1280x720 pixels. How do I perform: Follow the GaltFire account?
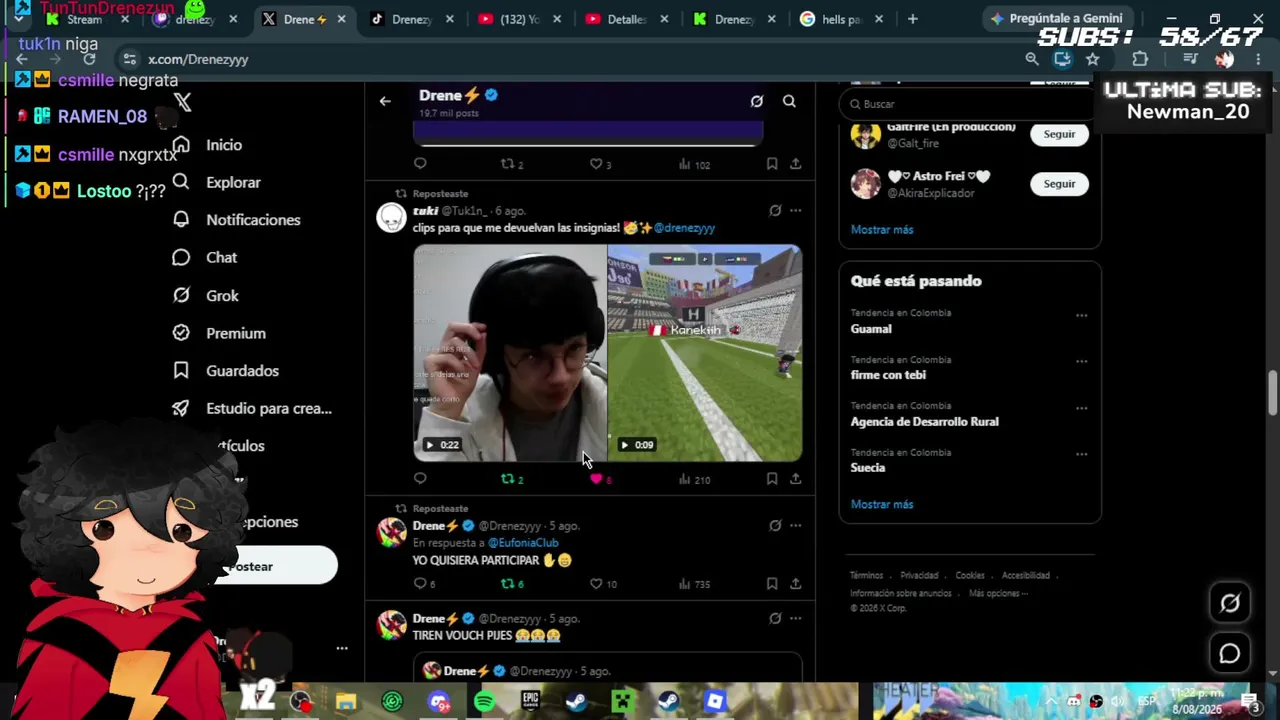pyautogui.click(x=1059, y=134)
